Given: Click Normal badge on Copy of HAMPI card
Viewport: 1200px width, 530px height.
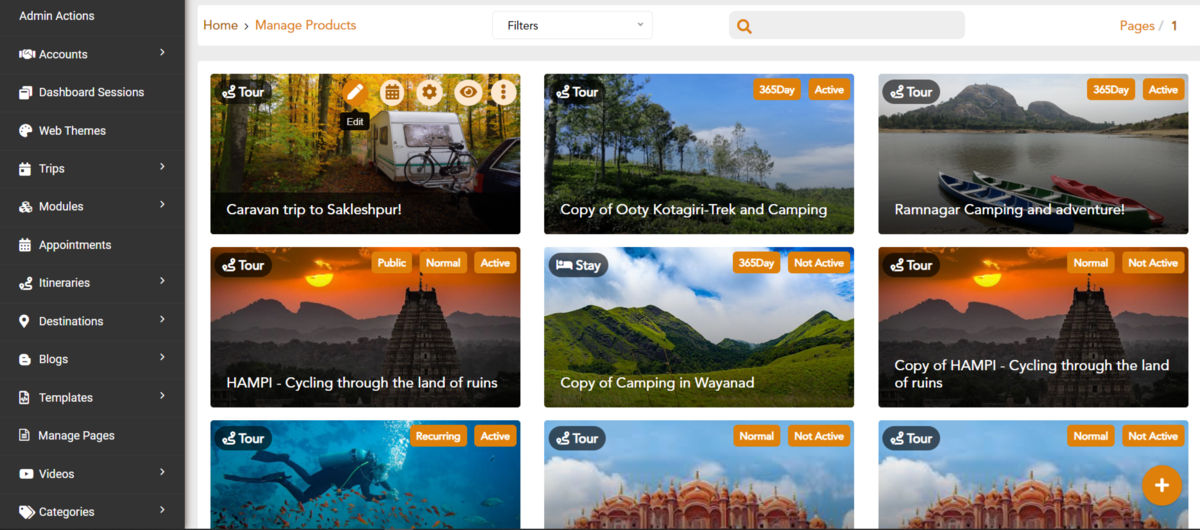Looking at the screenshot, I should click(x=1091, y=263).
